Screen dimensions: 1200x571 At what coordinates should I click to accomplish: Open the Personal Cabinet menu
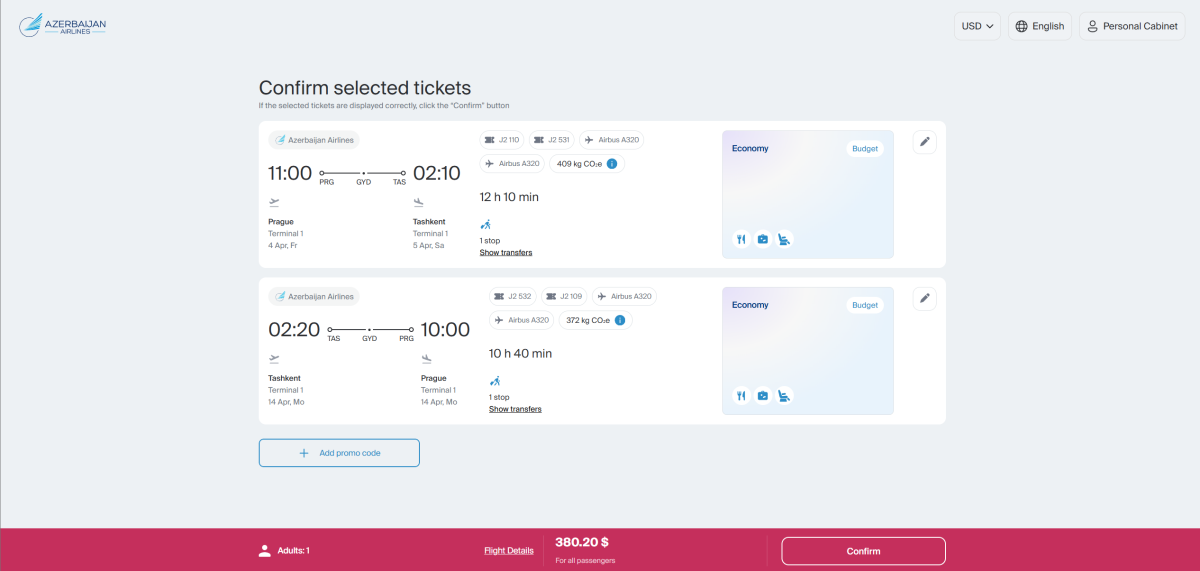click(x=1132, y=26)
